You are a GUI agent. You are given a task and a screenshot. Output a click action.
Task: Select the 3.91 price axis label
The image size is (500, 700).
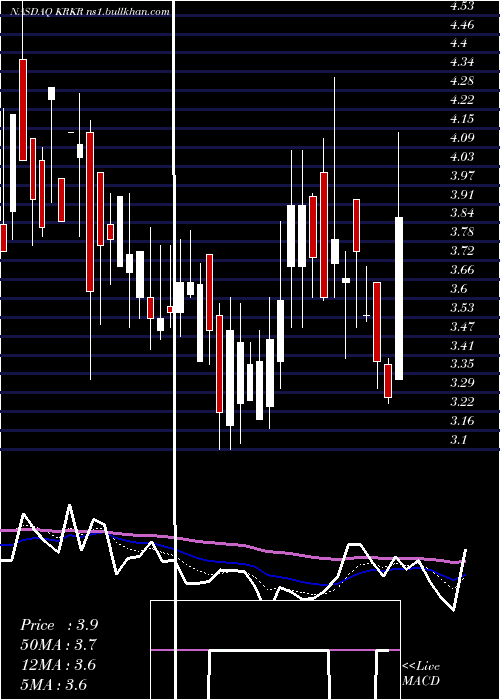click(462, 195)
